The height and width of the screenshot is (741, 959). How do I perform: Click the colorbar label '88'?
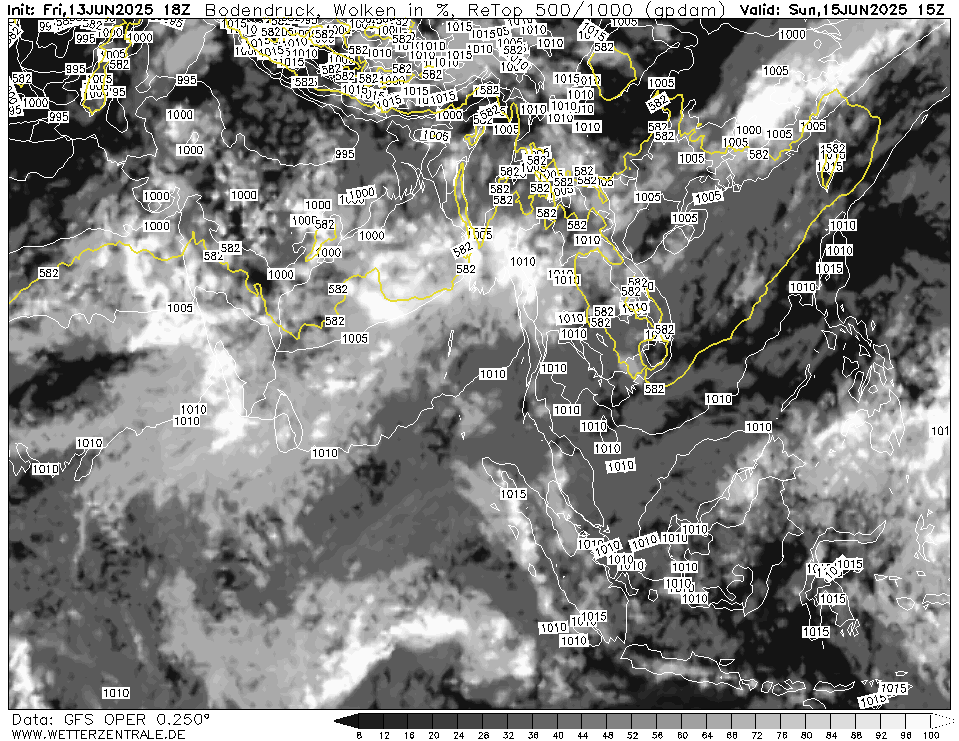pos(856,735)
